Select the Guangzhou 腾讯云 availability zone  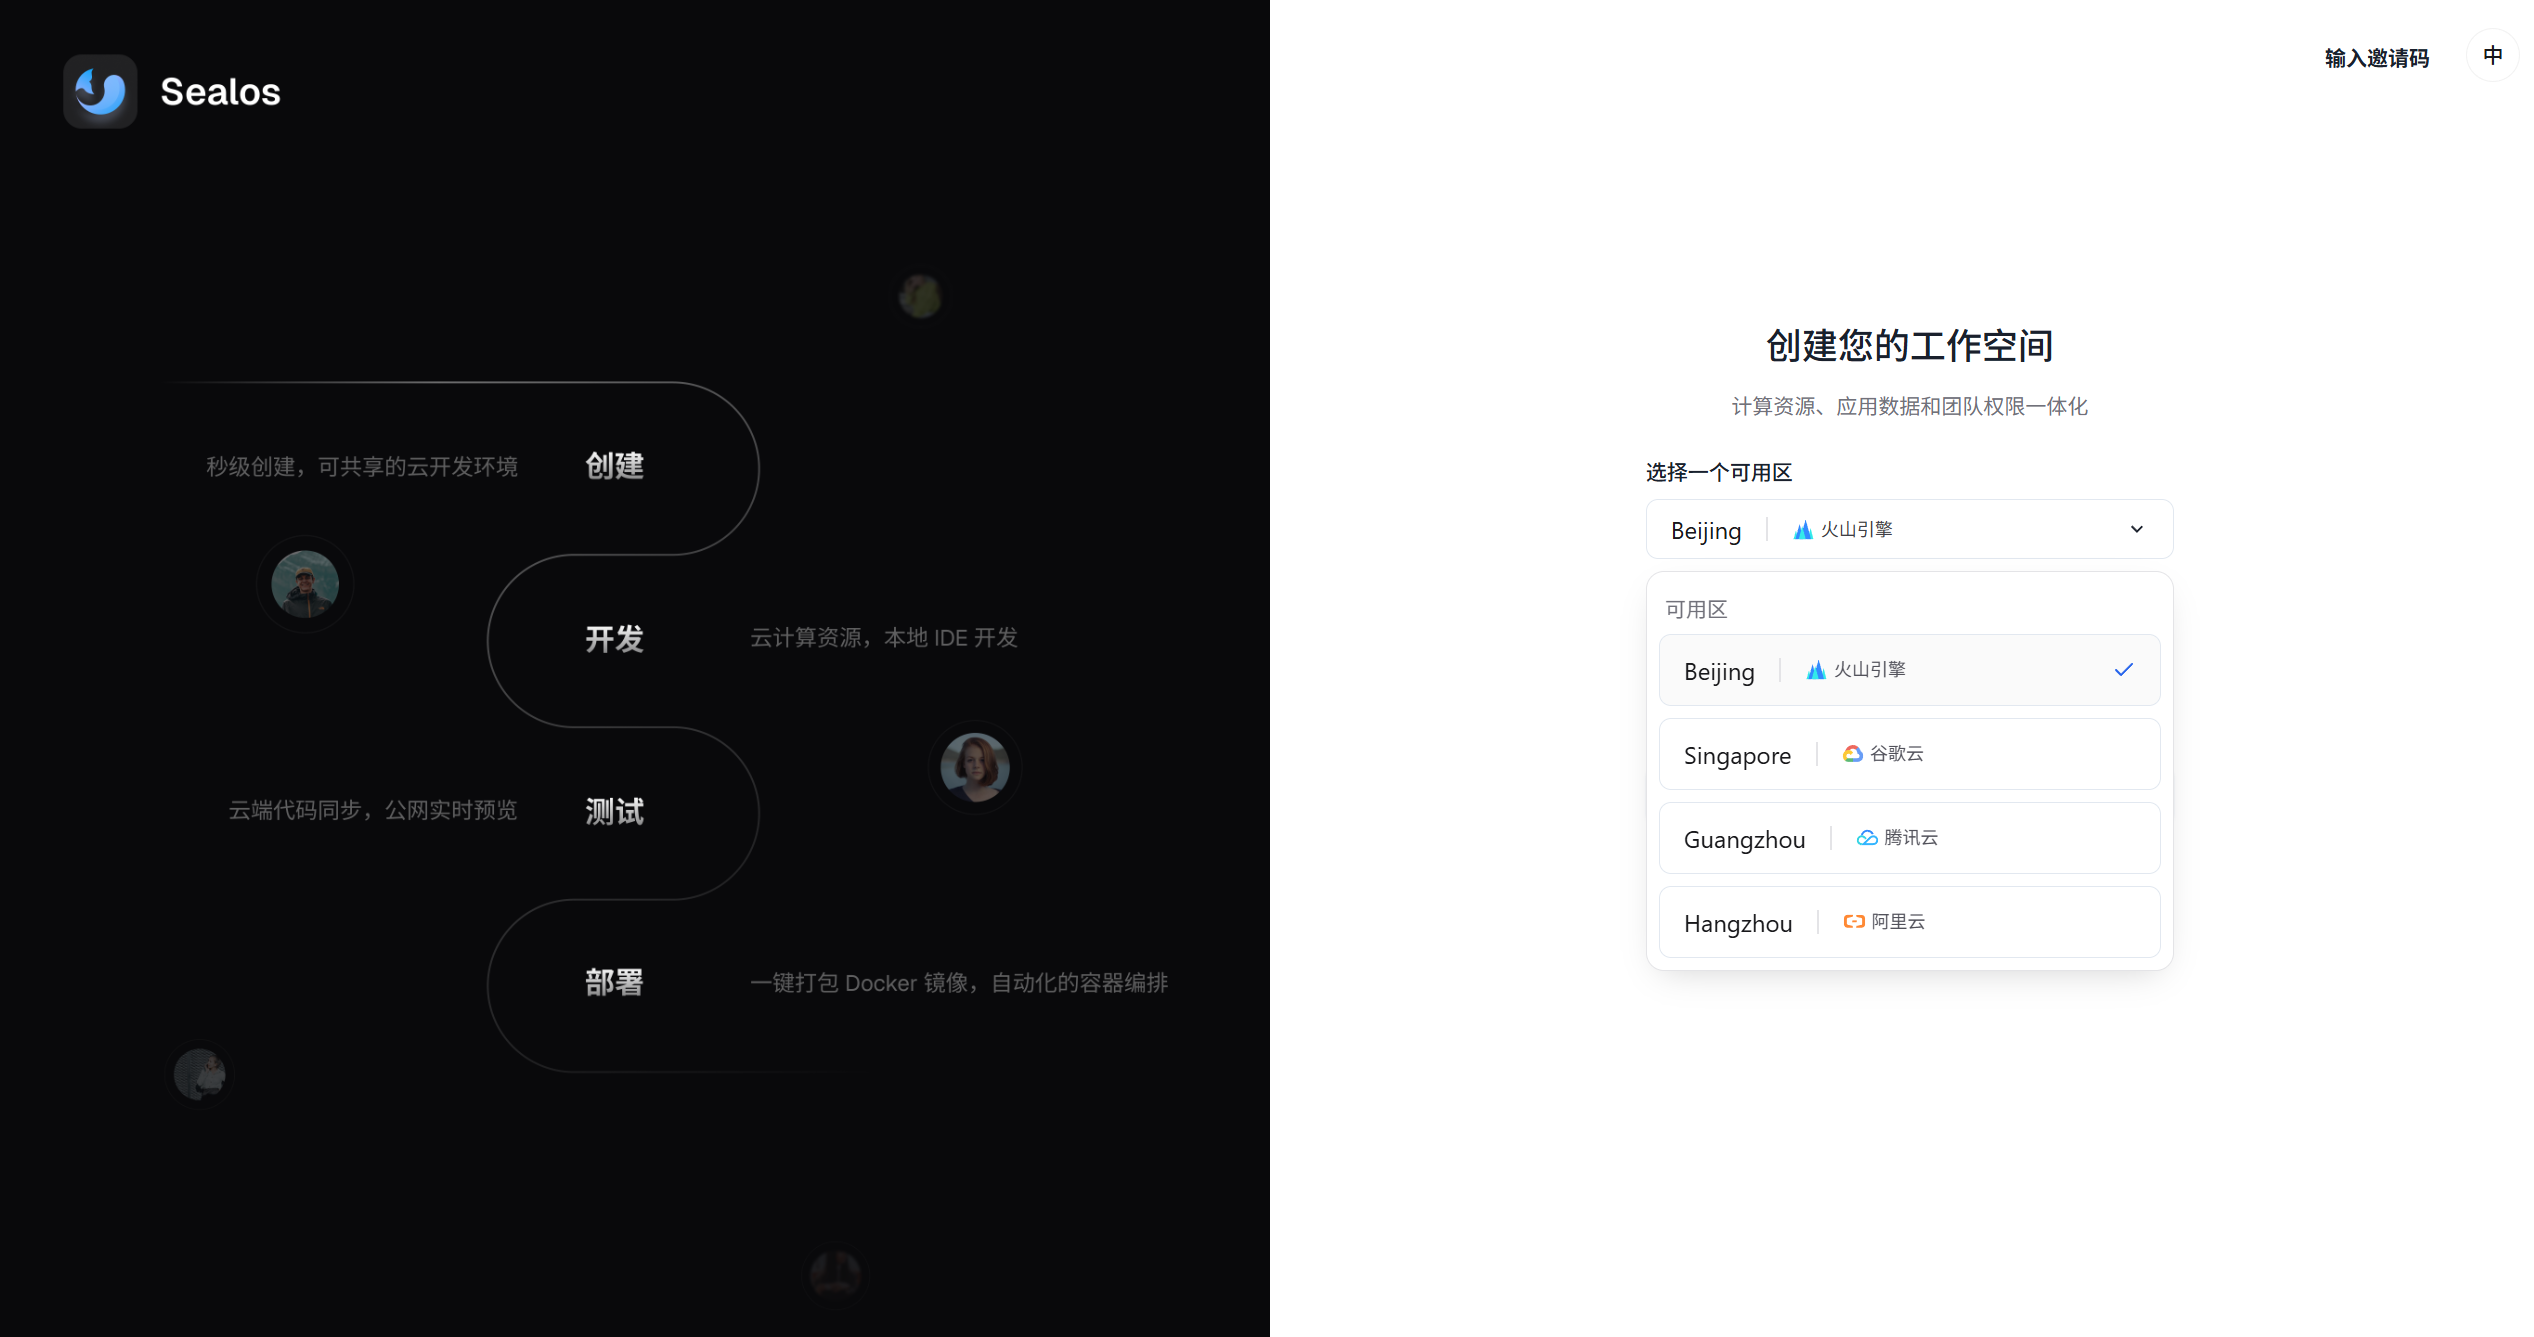(1908, 837)
